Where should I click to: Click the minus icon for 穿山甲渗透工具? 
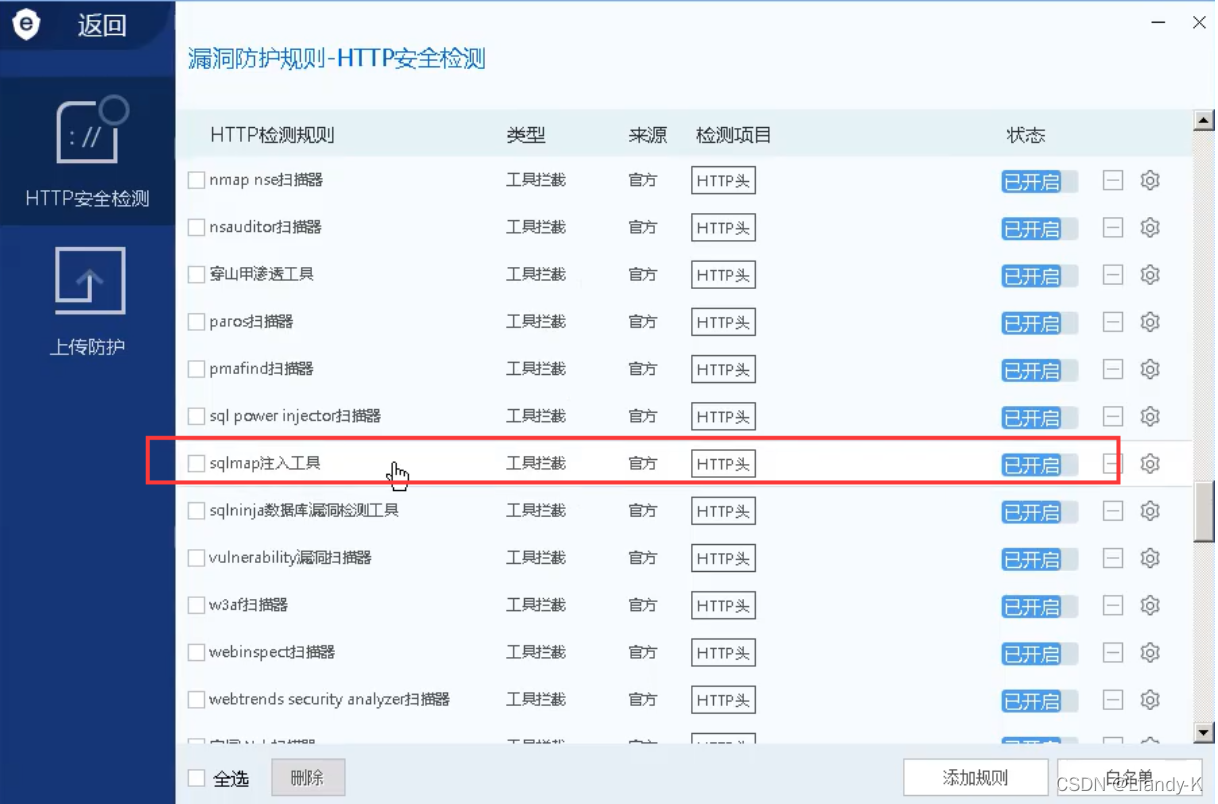tap(1113, 275)
